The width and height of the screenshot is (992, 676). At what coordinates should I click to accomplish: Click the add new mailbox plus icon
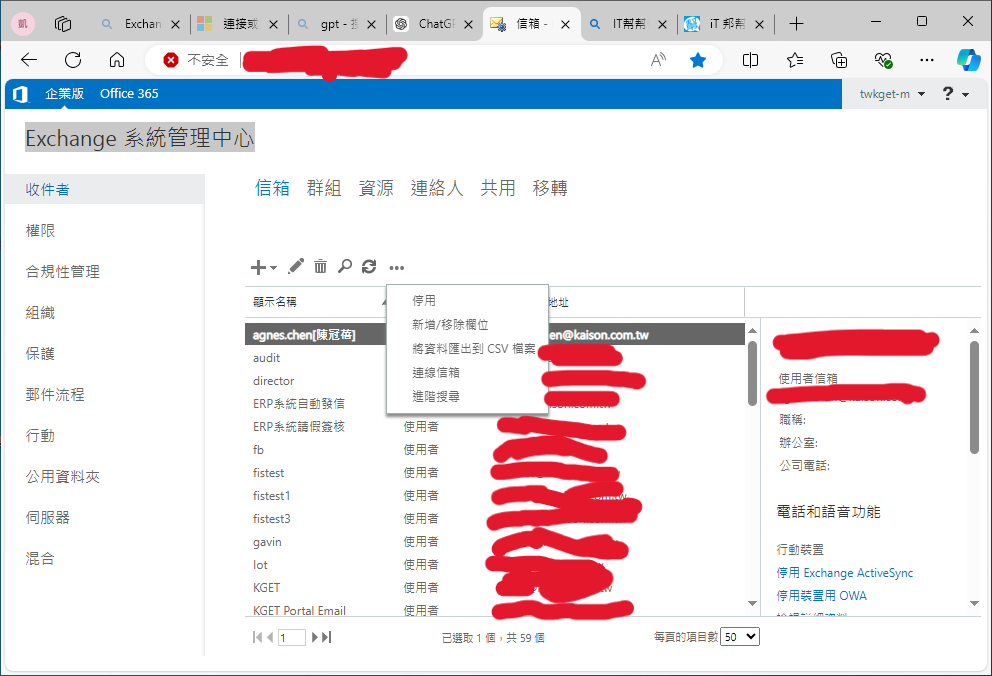coord(258,267)
